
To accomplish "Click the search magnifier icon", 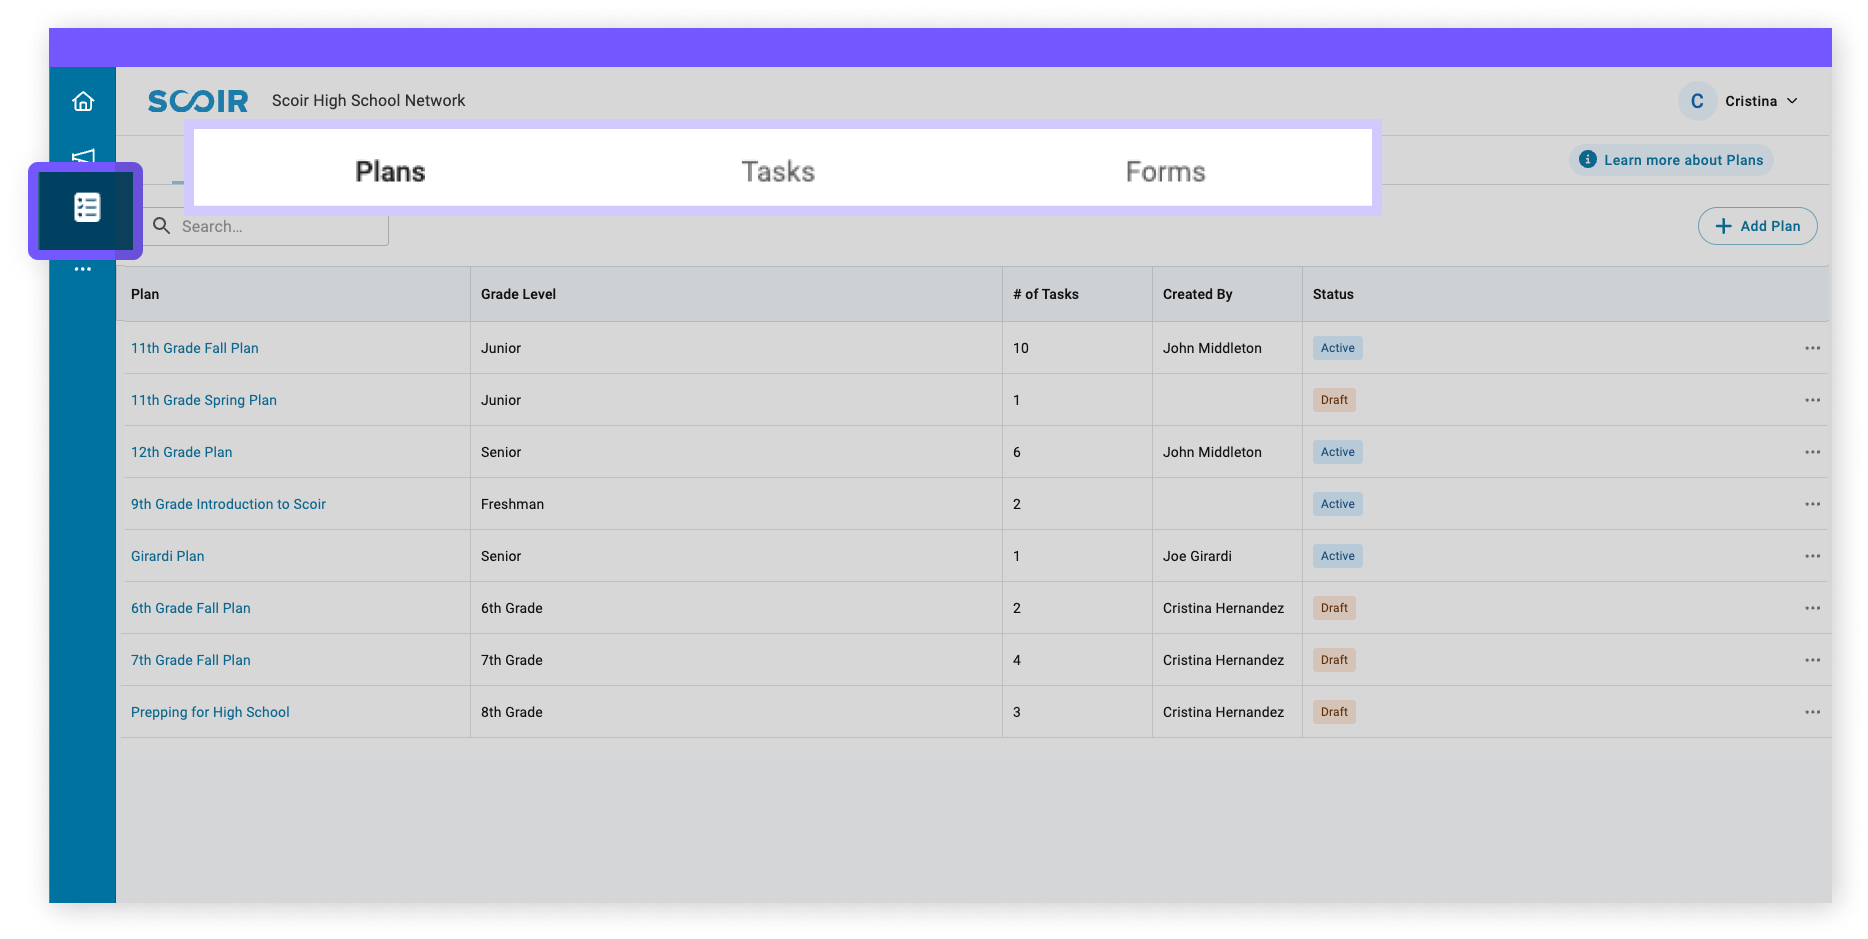I will click(161, 226).
